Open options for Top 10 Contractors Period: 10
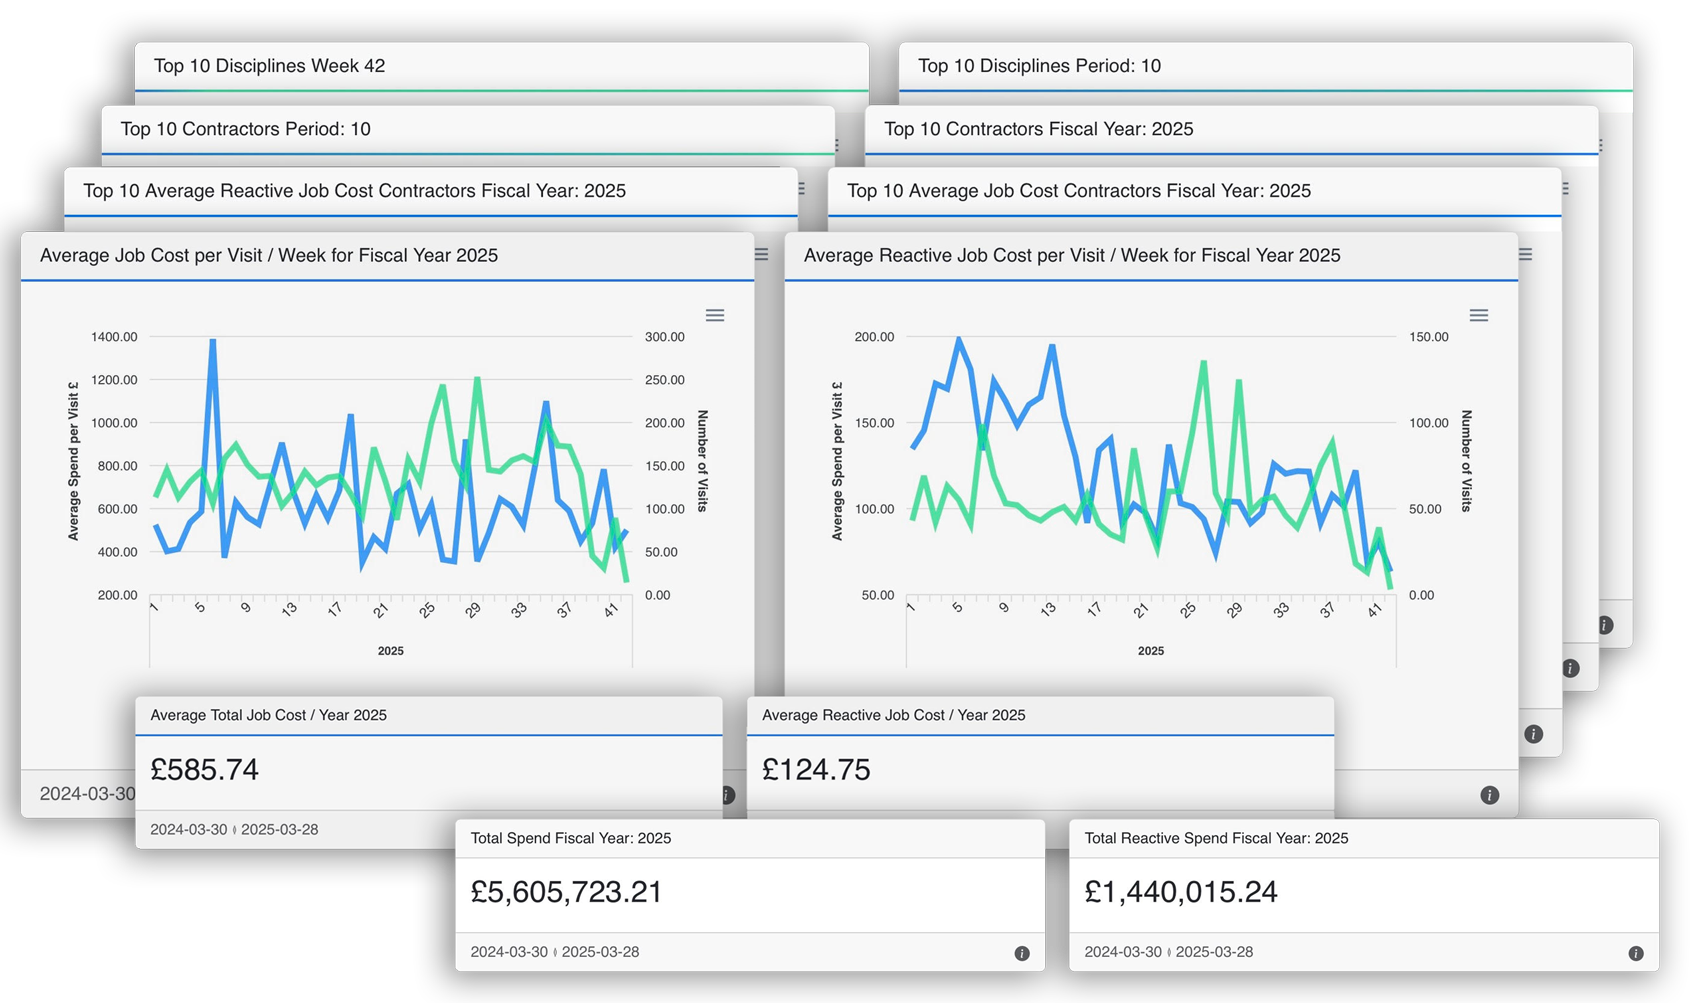This screenshot has width=1700, height=1003. pos(836,146)
